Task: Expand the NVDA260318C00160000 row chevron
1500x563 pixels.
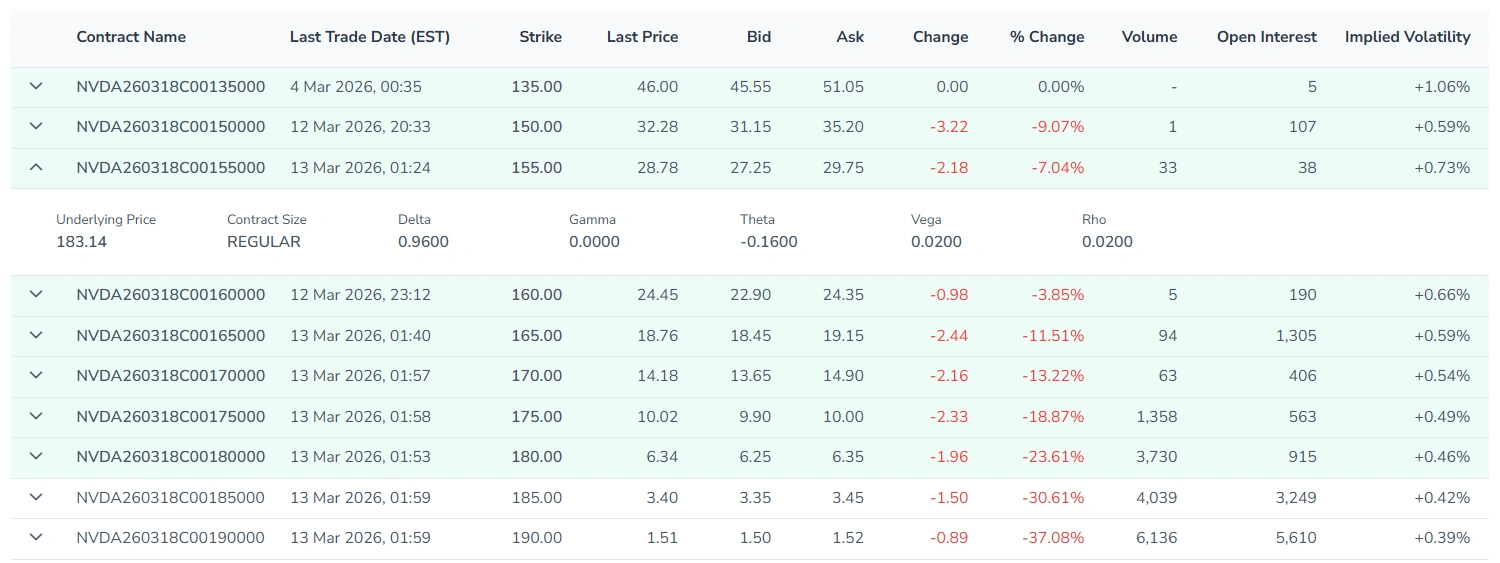Action: point(36,295)
